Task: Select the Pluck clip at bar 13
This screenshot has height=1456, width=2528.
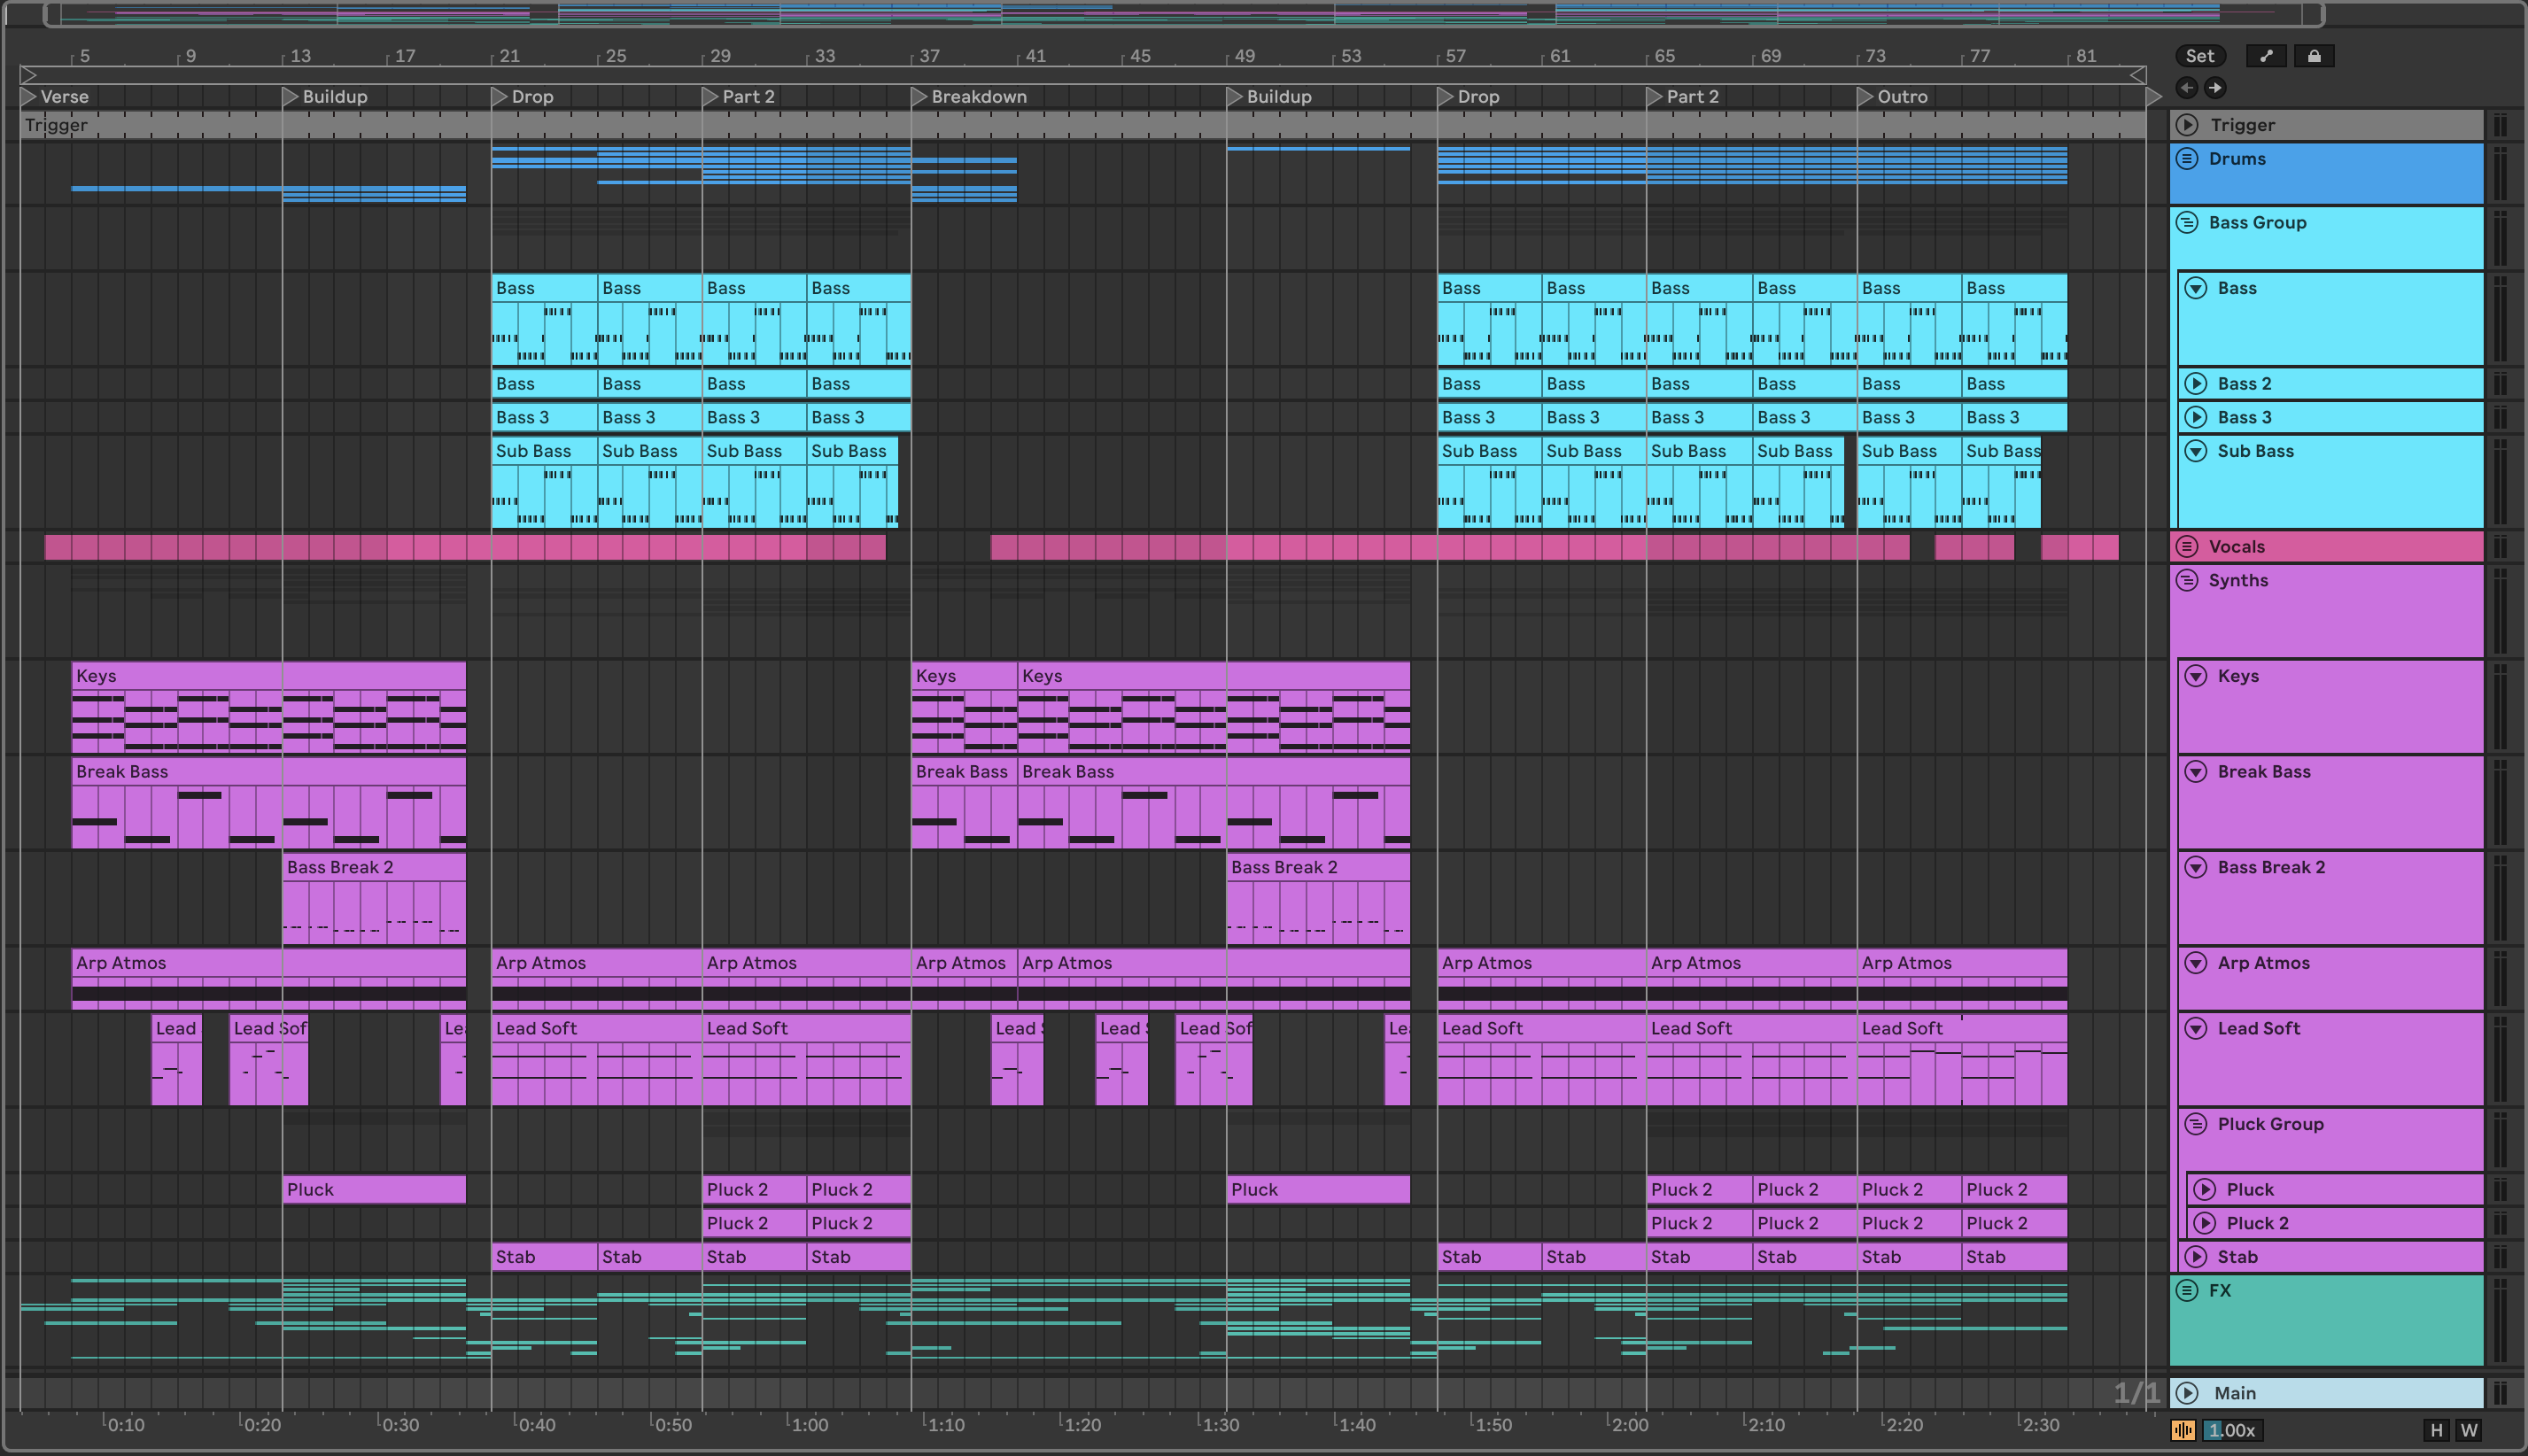Action: [374, 1190]
